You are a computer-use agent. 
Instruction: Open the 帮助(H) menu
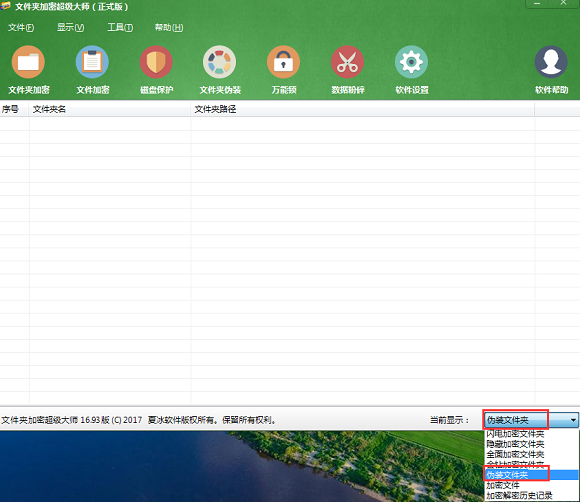point(169,27)
